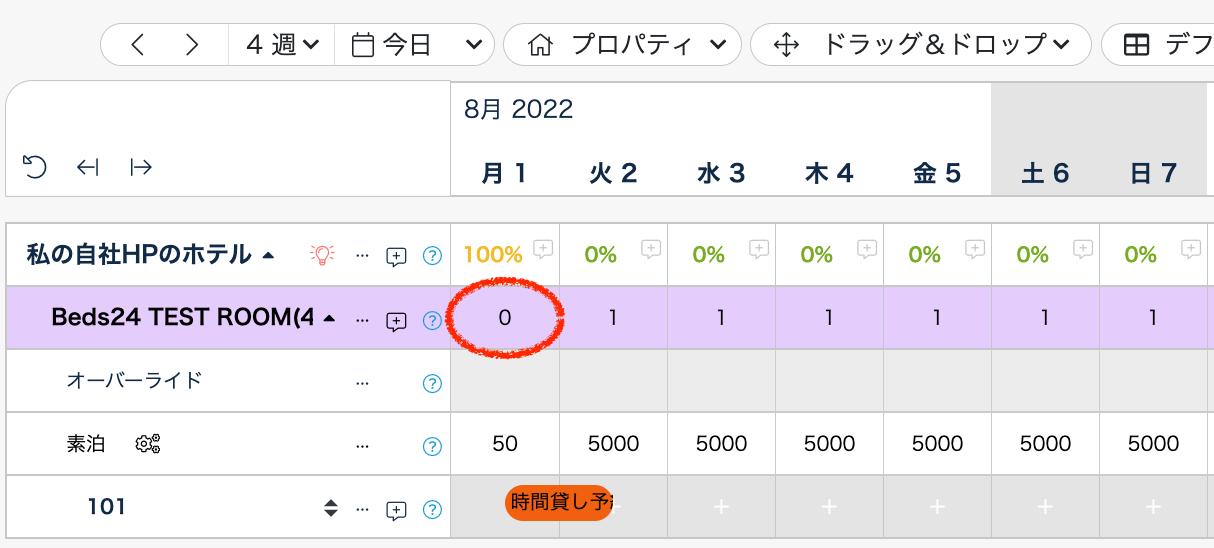Collapse the Beds24 TEST ROOM row
1214x548 pixels.
[x=329, y=319]
